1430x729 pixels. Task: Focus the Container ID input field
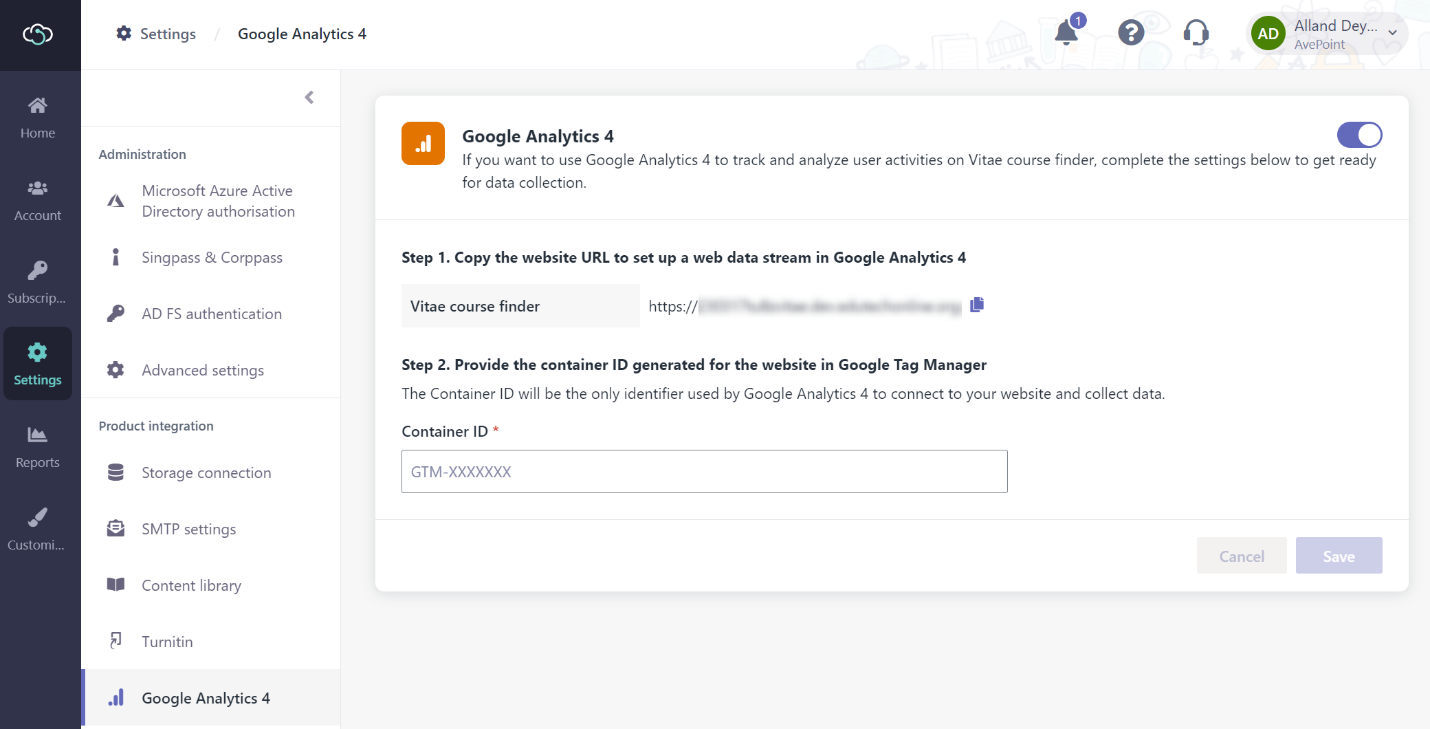click(x=704, y=471)
